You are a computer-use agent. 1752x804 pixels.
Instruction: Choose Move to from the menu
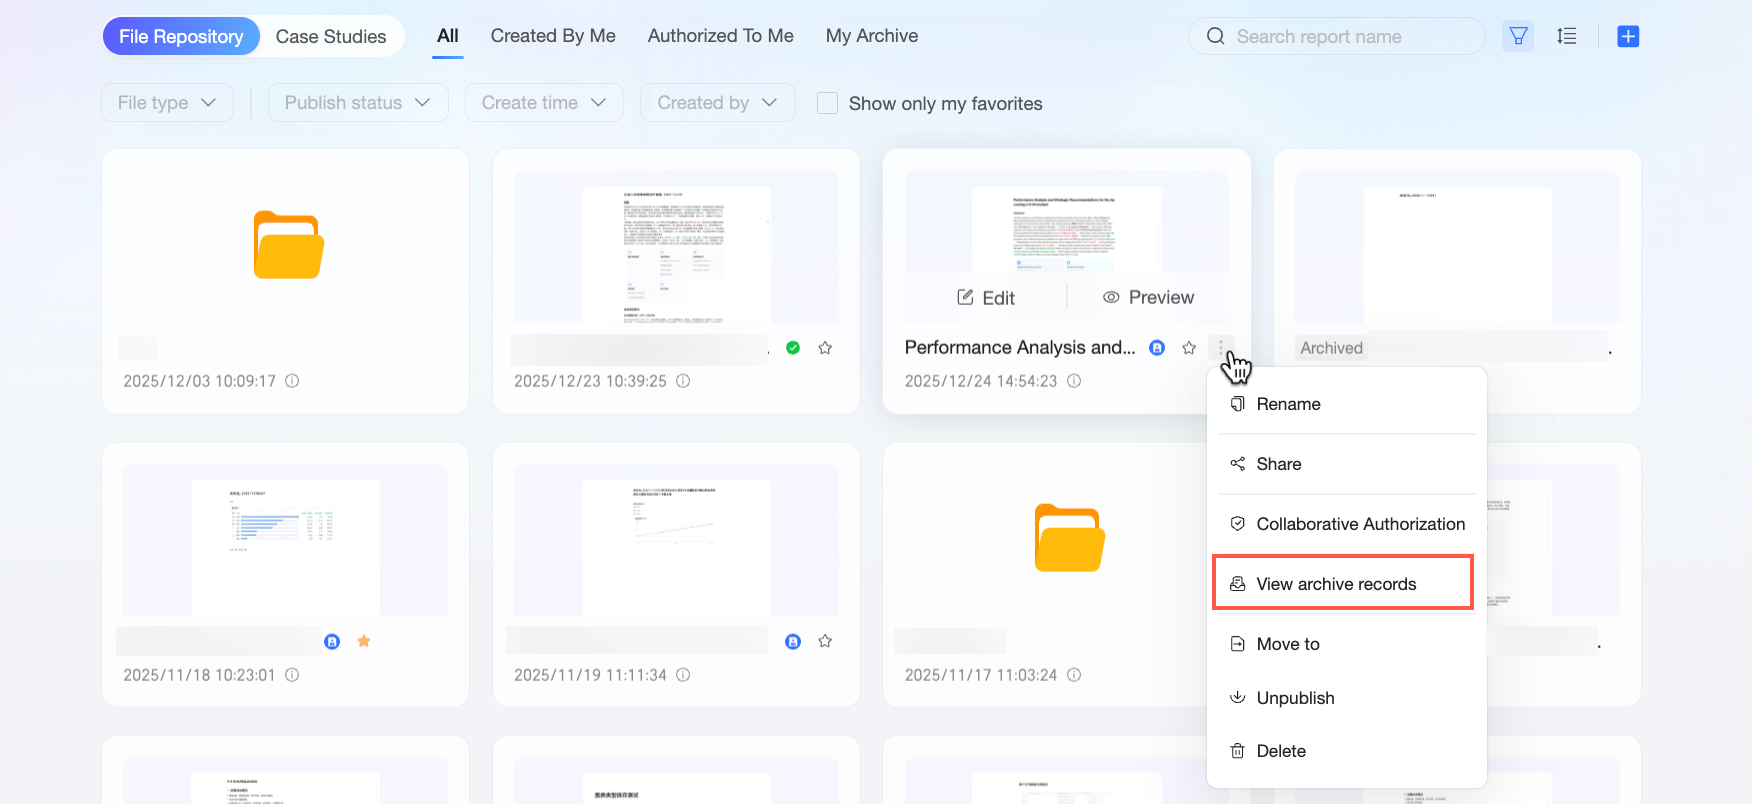click(x=1346, y=644)
